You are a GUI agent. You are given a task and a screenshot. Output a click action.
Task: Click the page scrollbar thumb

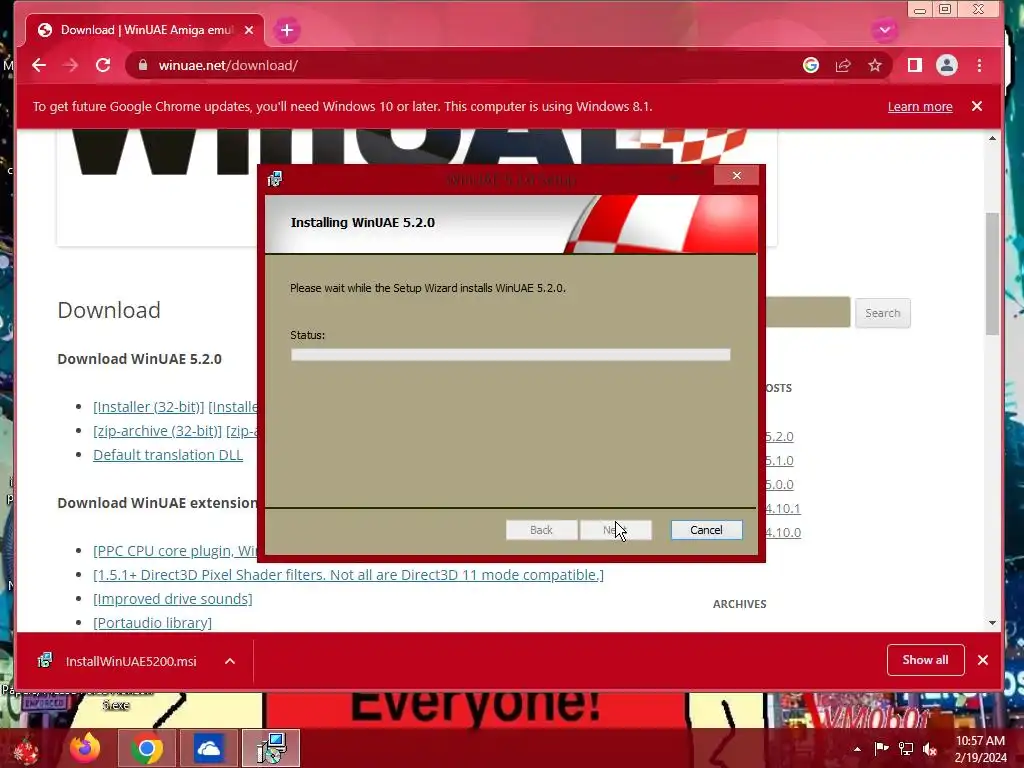point(993,273)
